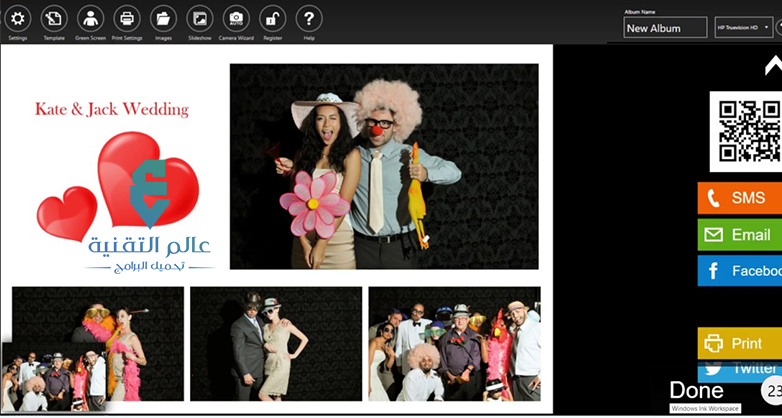Expand the HP Truevision HD camera dropdown
This screenshot has height=418, width=782.
click(x=744, y=27)
